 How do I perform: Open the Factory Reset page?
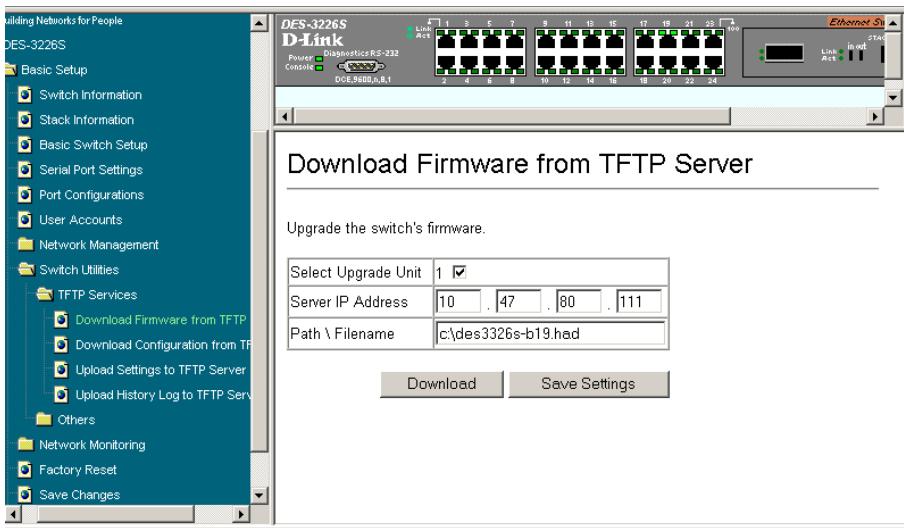(x=78, y=470)
